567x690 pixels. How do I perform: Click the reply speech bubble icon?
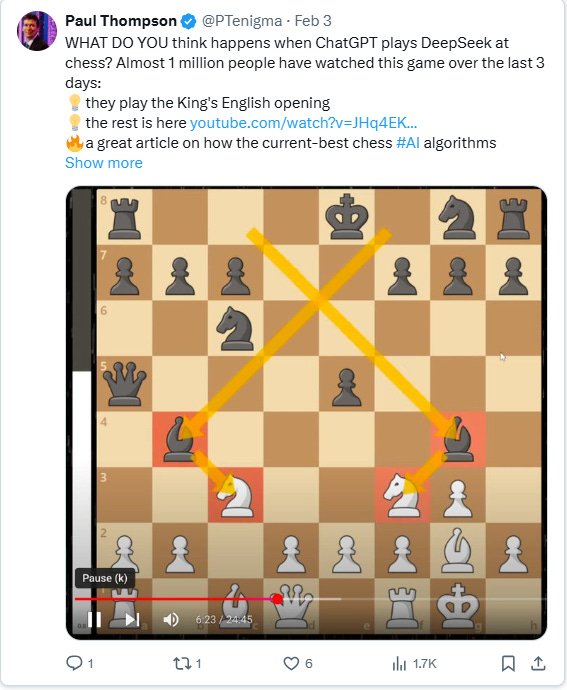tap(74, 663)
